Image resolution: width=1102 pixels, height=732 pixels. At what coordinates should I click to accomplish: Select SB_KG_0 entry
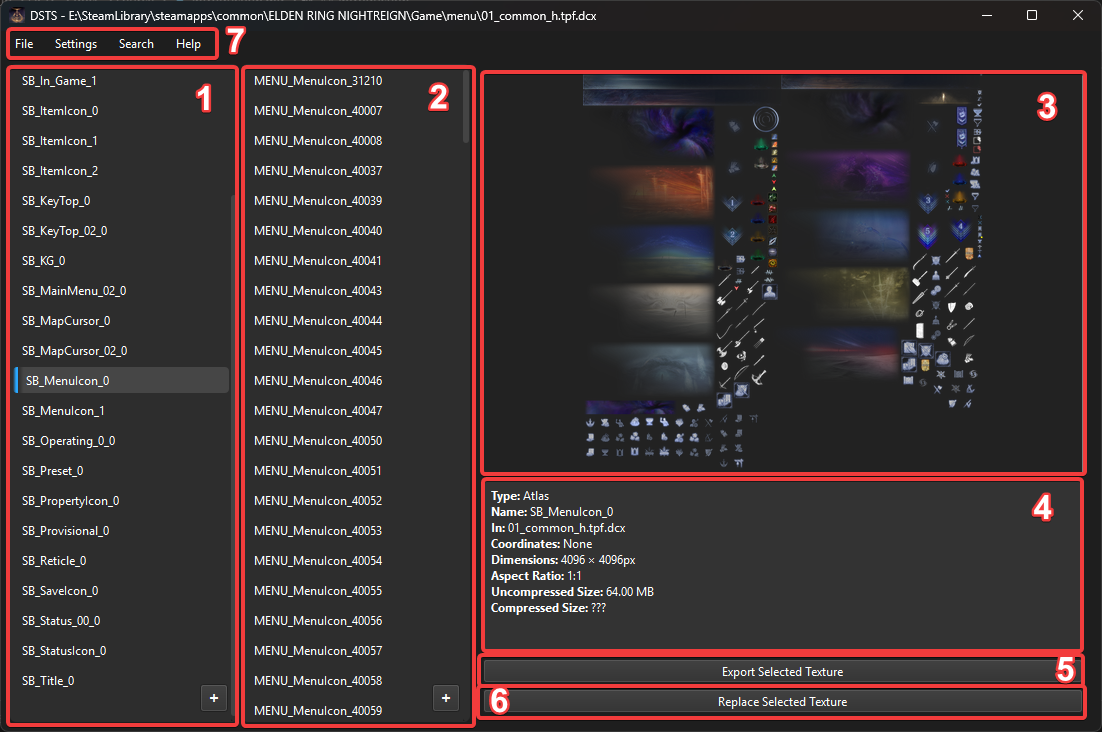click(122, 261)
